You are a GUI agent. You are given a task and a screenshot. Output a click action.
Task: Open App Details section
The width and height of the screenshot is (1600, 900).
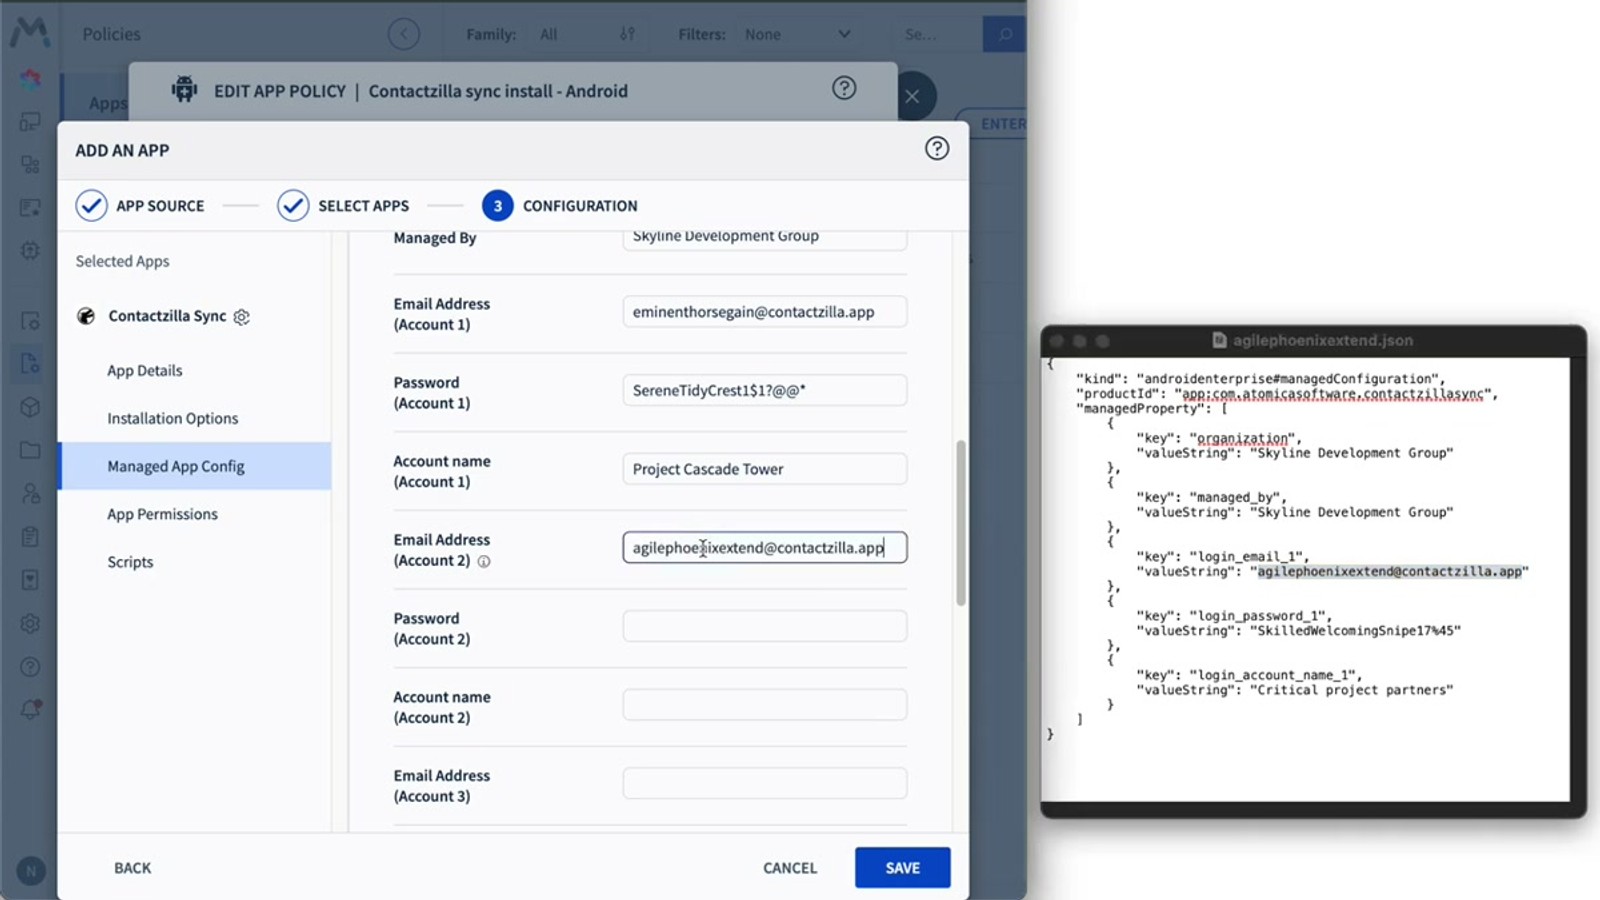click(x=145, y=371)
